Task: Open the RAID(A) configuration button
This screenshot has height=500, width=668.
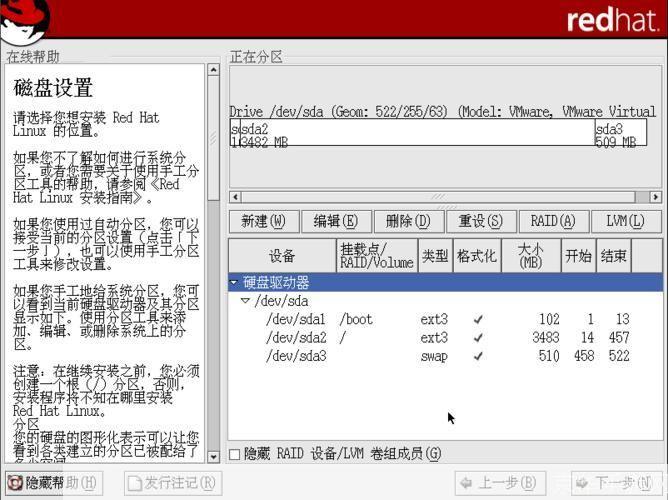Action: pos(553,221)
